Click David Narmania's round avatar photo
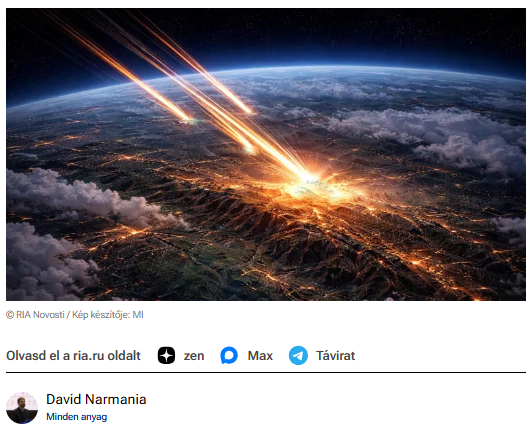The height and width of the screenshot is (433, 531). (x=22, y=408)
